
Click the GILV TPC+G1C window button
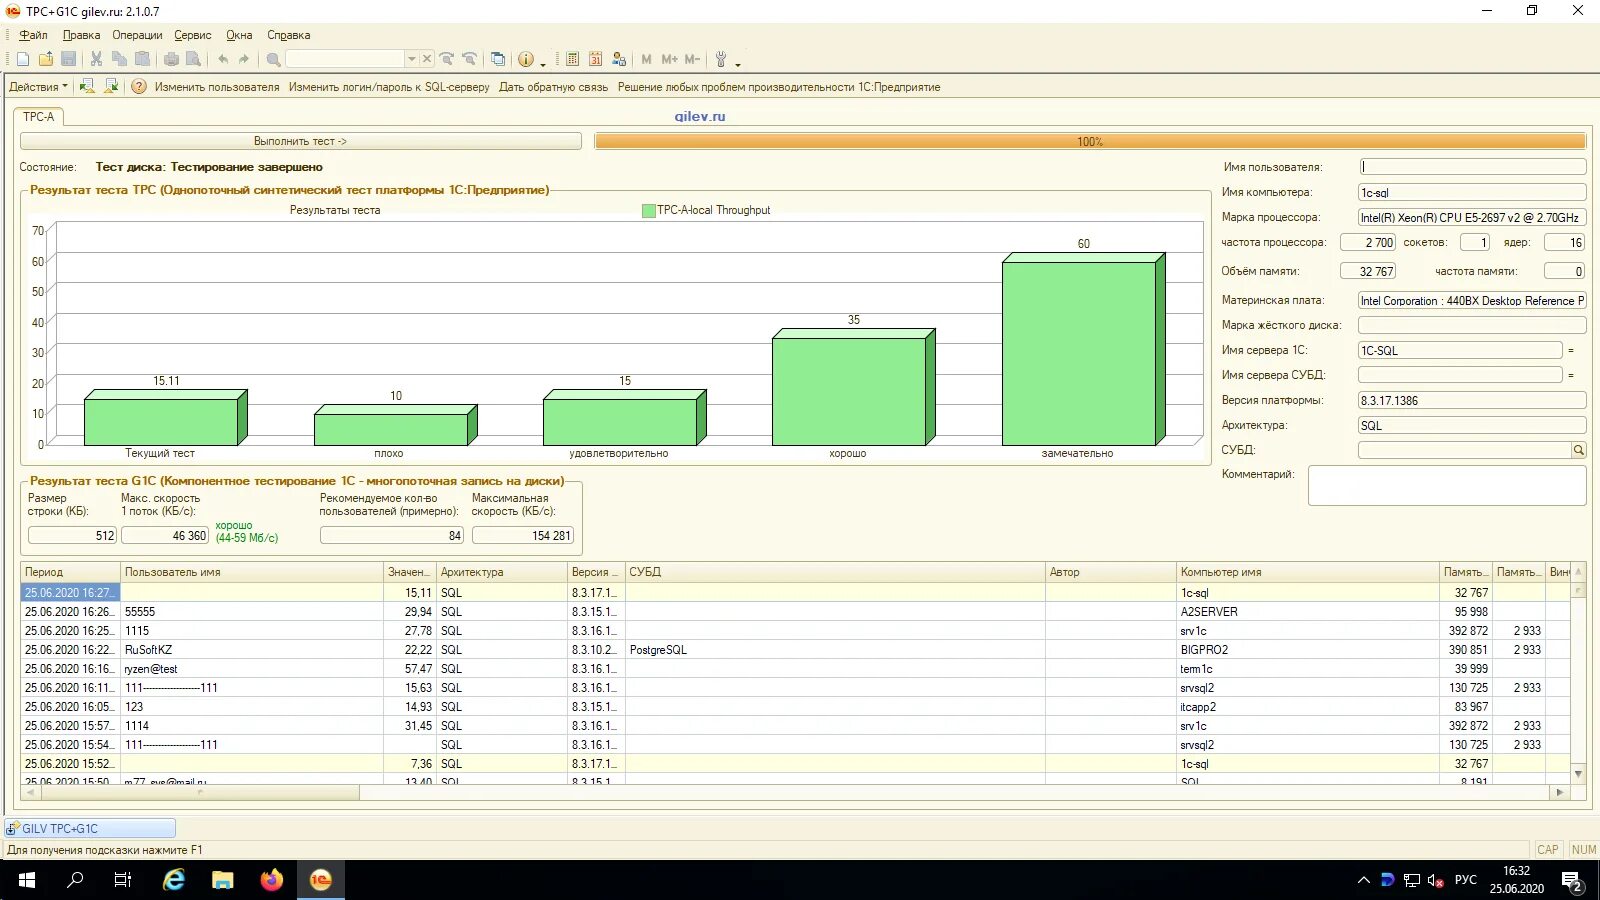click(90, 828)
